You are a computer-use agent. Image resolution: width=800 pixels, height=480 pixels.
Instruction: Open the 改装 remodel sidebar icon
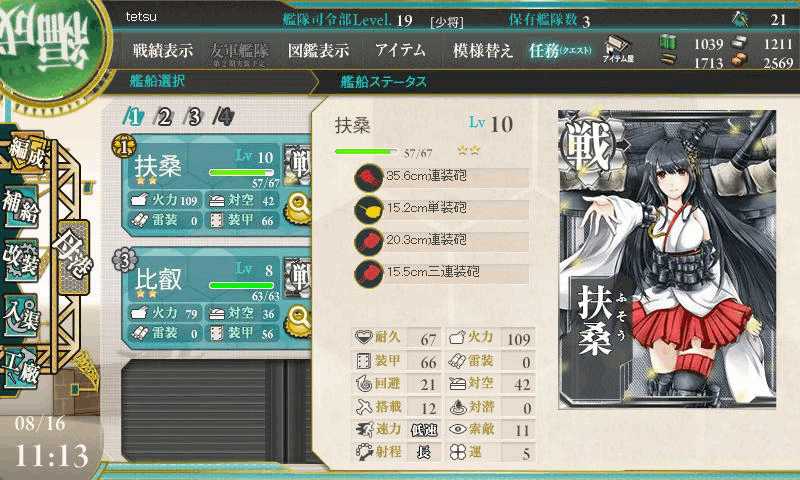tap(21, 260)
